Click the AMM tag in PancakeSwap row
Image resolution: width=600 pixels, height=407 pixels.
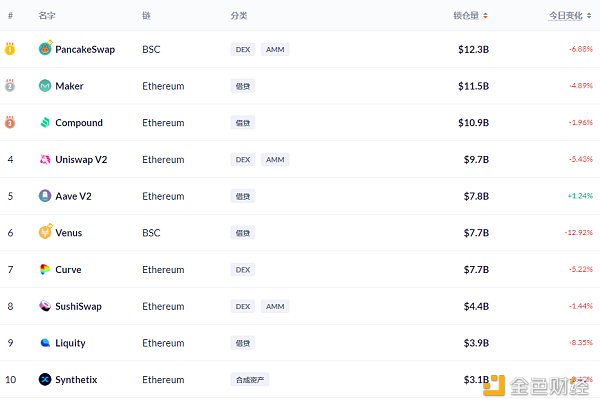point(275,49)
